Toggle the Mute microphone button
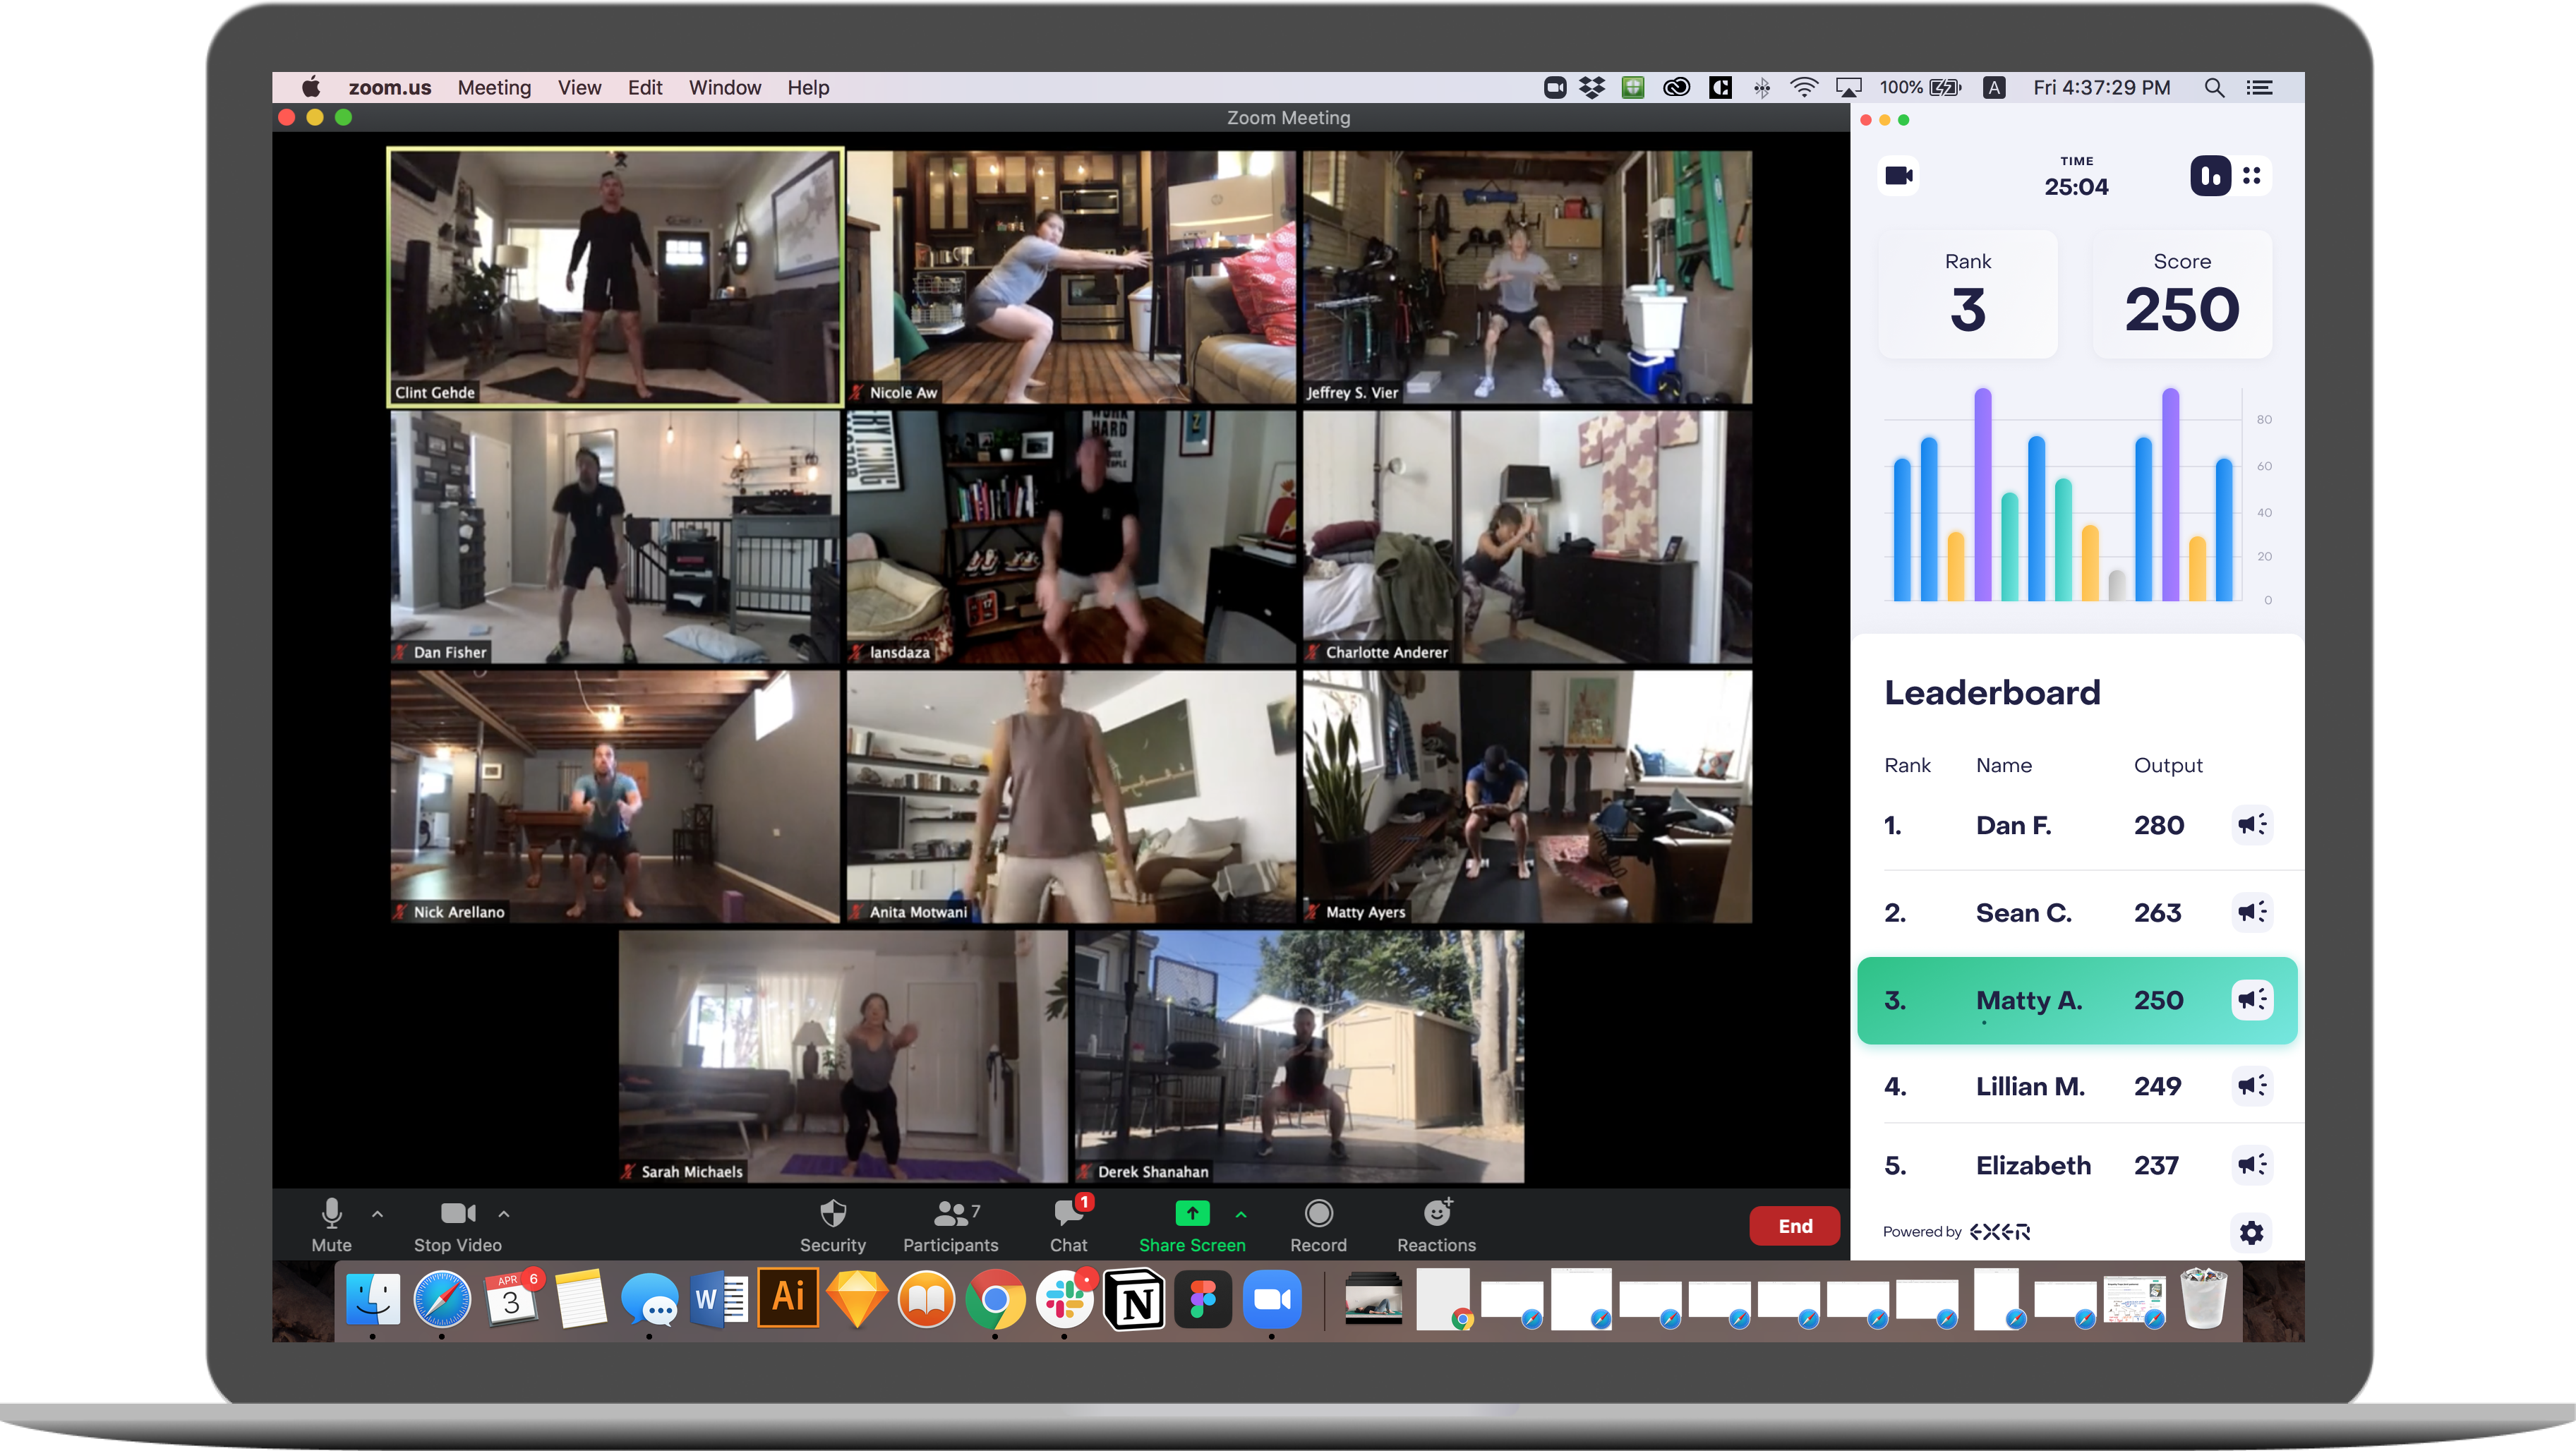2576x1451 pixels. click(331, 1214)
